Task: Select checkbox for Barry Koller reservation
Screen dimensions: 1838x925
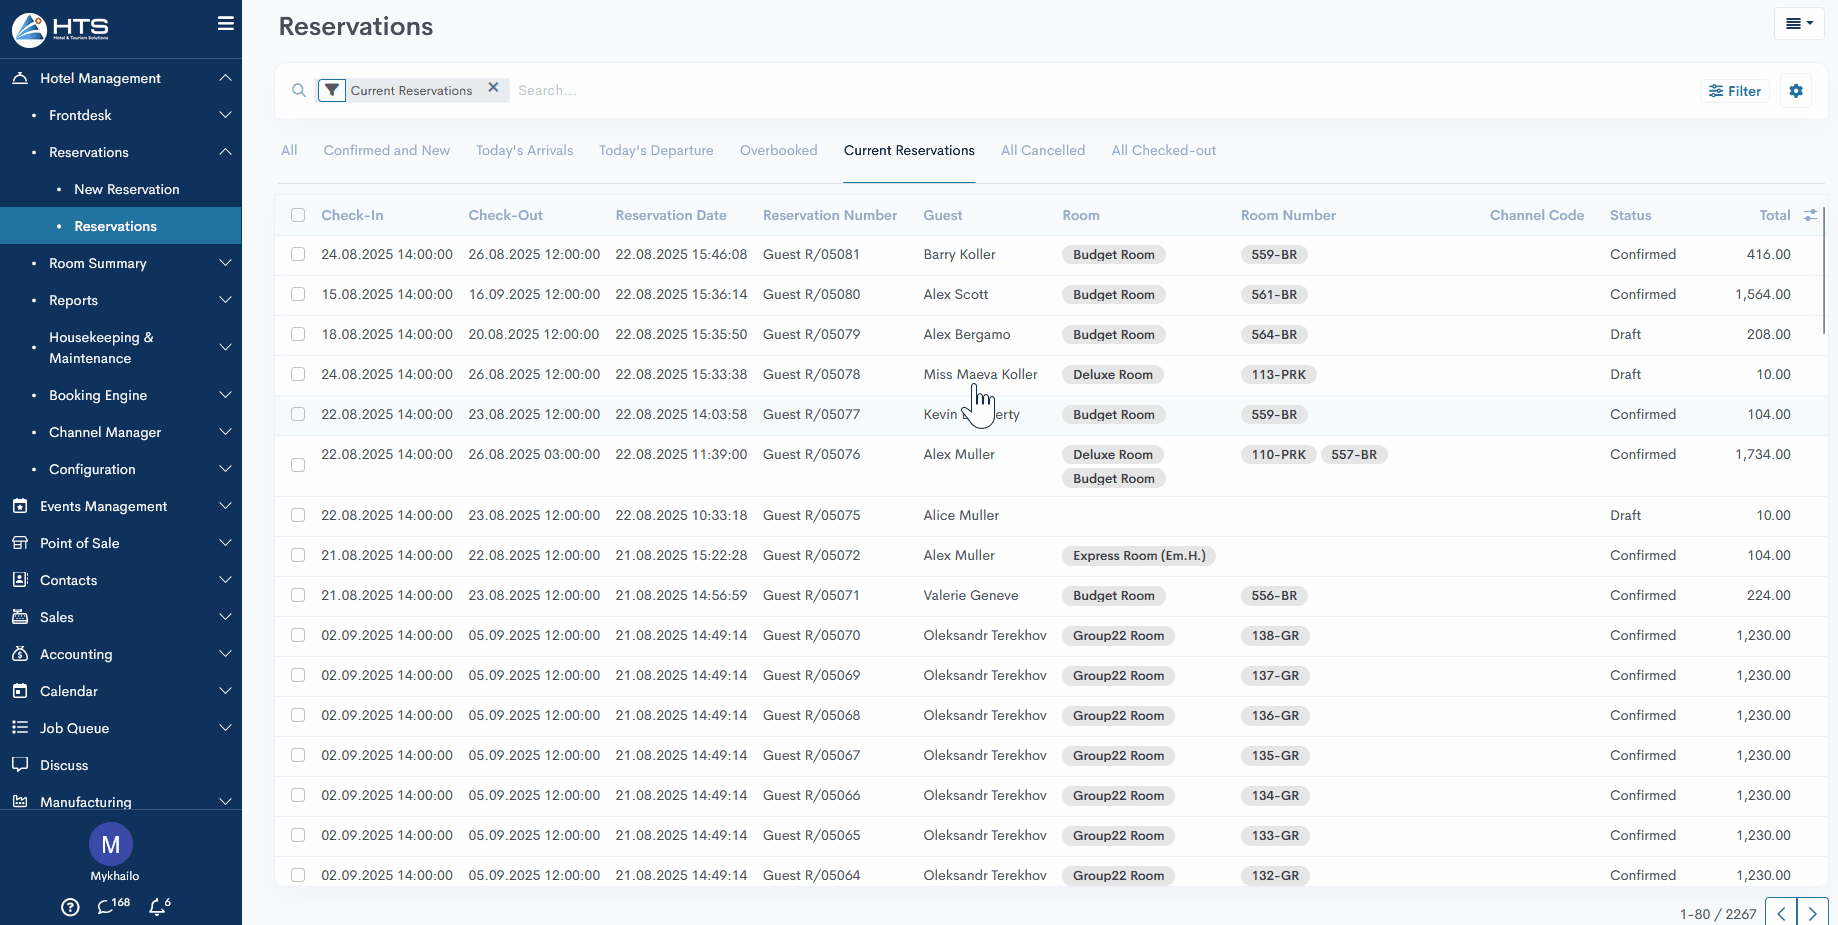Action: [298, 255]
